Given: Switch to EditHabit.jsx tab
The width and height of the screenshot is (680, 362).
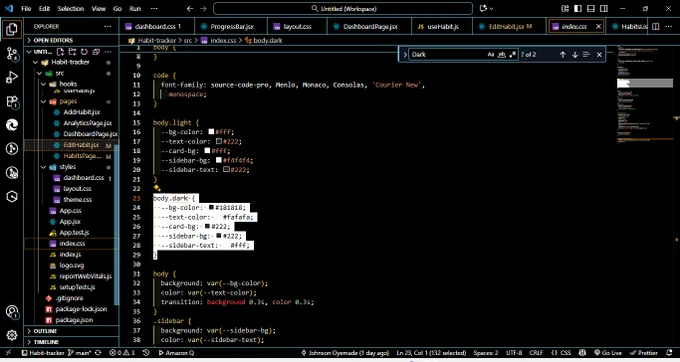Looking at the screenshot, I should coord(510,26).
